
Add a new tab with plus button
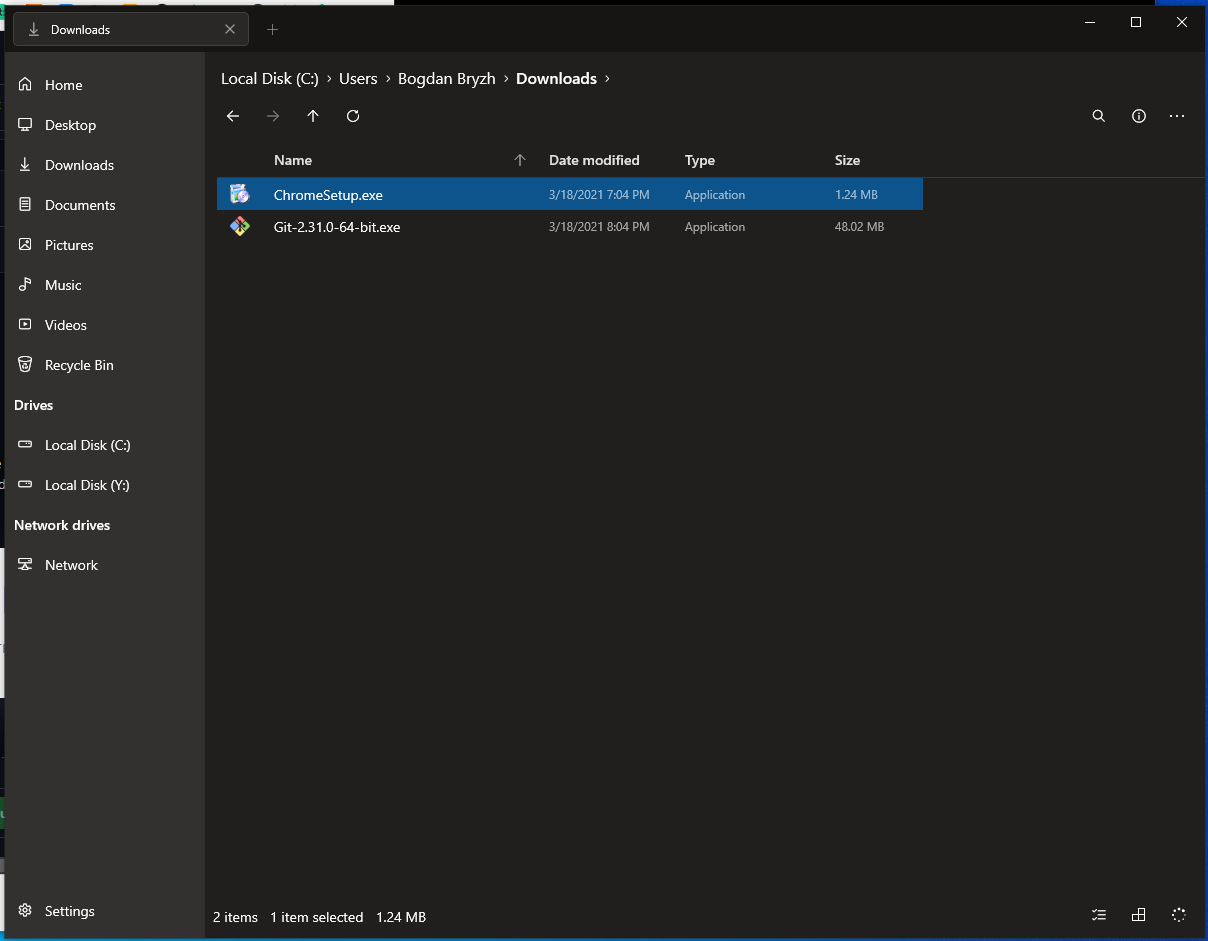click(272, 30)
